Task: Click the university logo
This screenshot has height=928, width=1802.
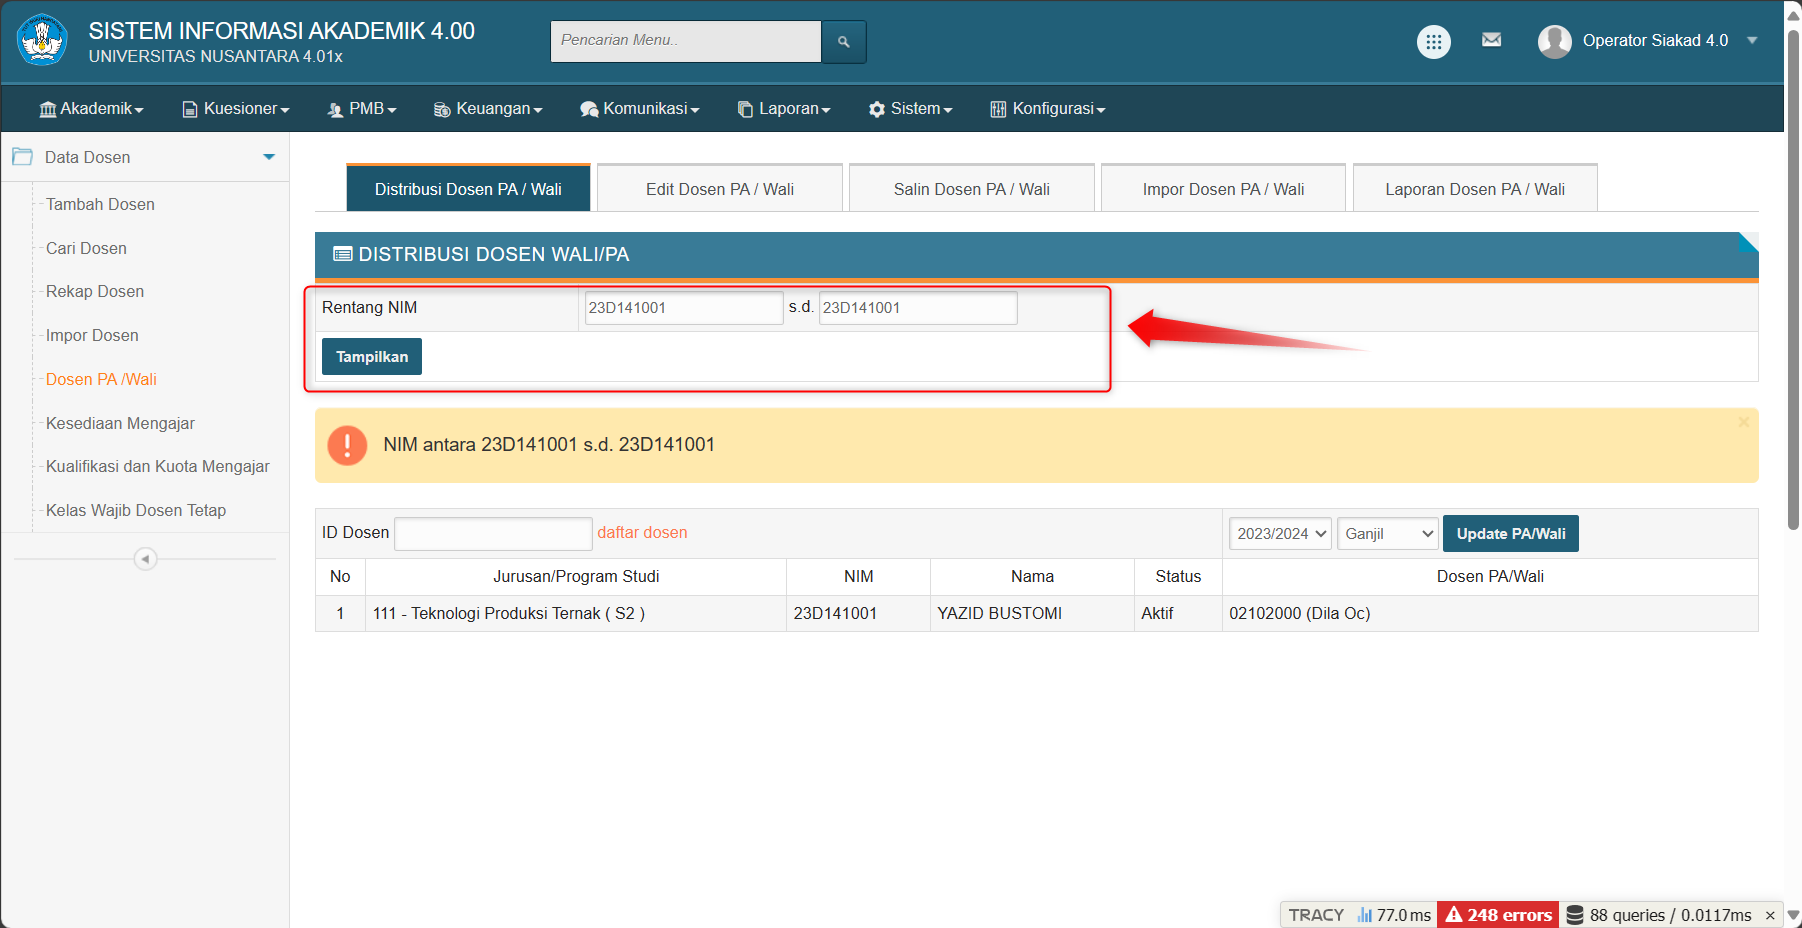Action: (42, 41)
